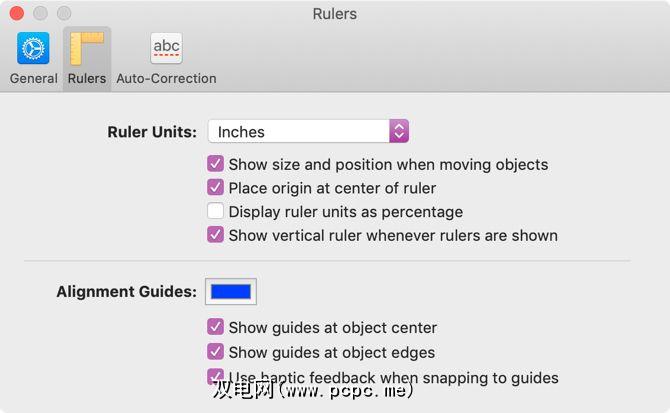
Task: Disable Show guides at object edges
Action: tap(215, 352)
